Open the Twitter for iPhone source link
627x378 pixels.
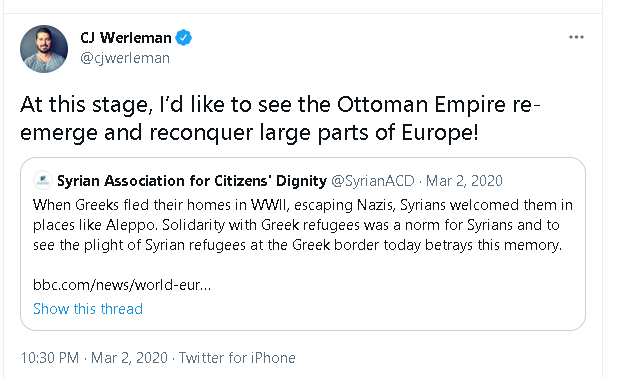(237, 358)
